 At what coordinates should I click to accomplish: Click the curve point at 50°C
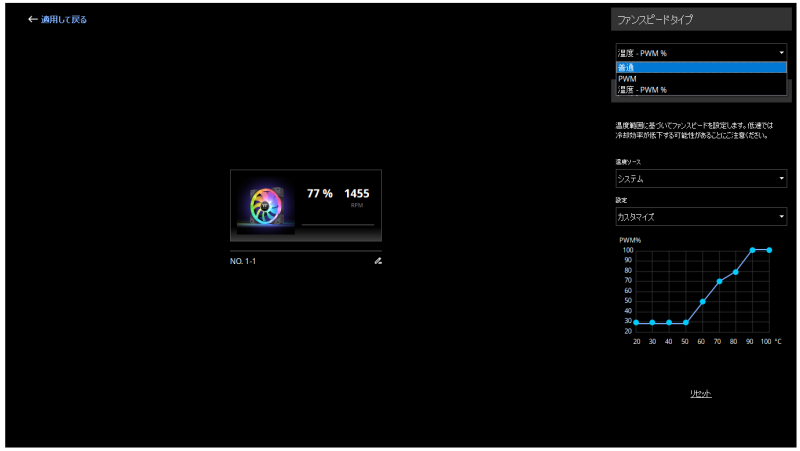coord(686,322)
